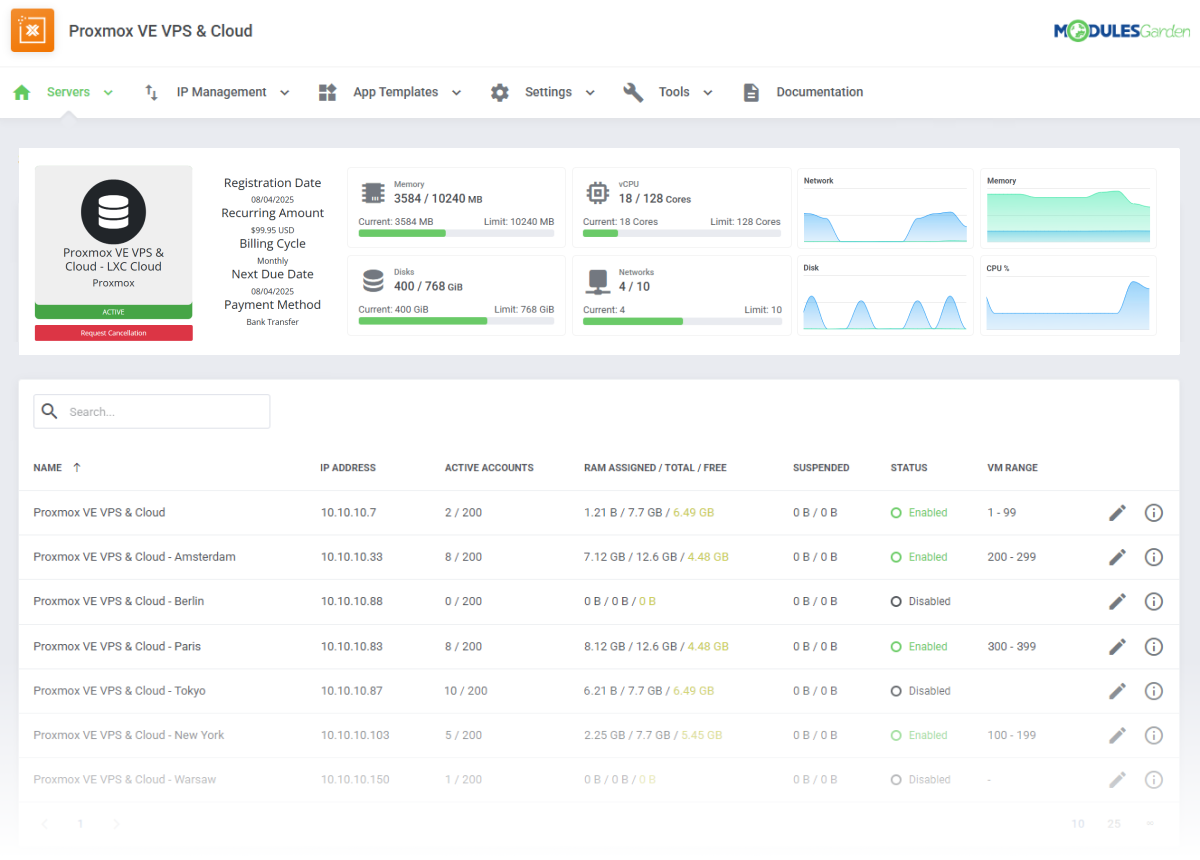The height and width of the screenshot is (860, 1200).
Task: Edit the New York server
Action: [x=1117, y=735]
